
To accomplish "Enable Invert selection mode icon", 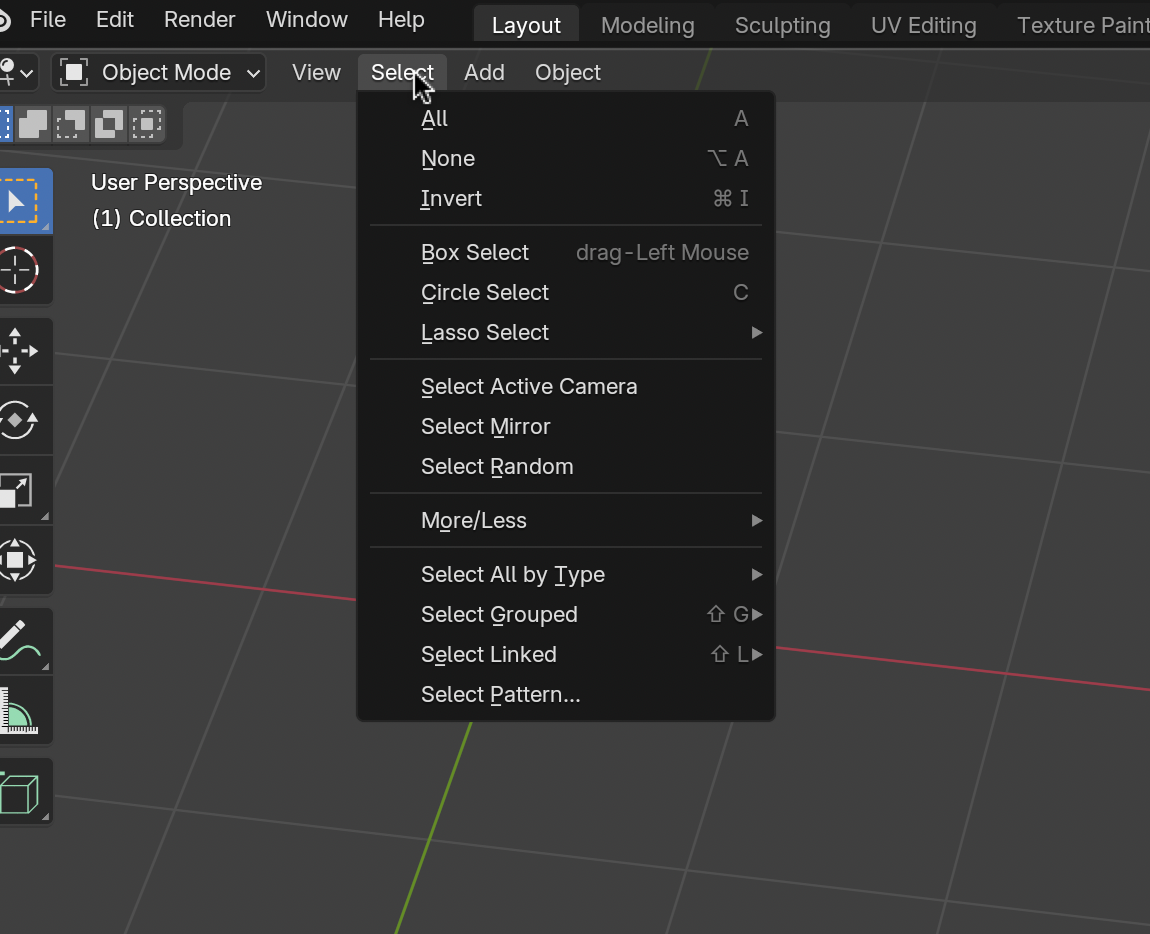I will (x=109, y=124).
